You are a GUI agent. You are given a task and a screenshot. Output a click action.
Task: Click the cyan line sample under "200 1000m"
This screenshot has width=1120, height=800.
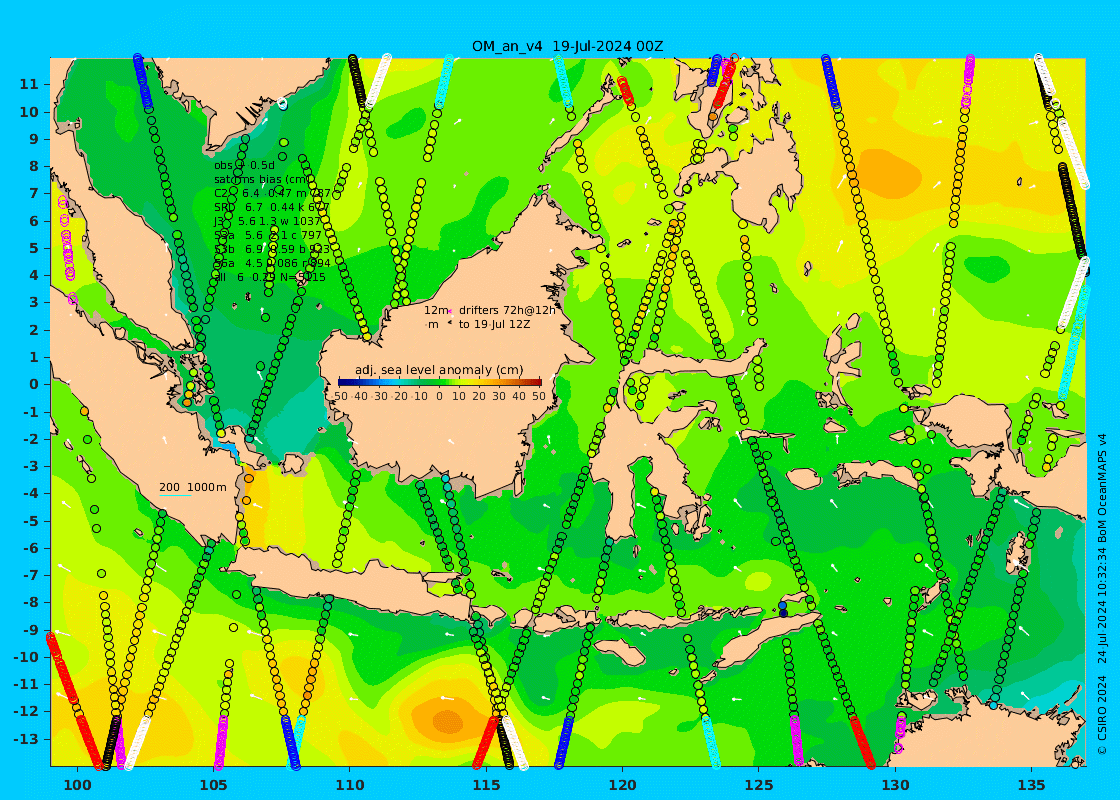[175, 495]
